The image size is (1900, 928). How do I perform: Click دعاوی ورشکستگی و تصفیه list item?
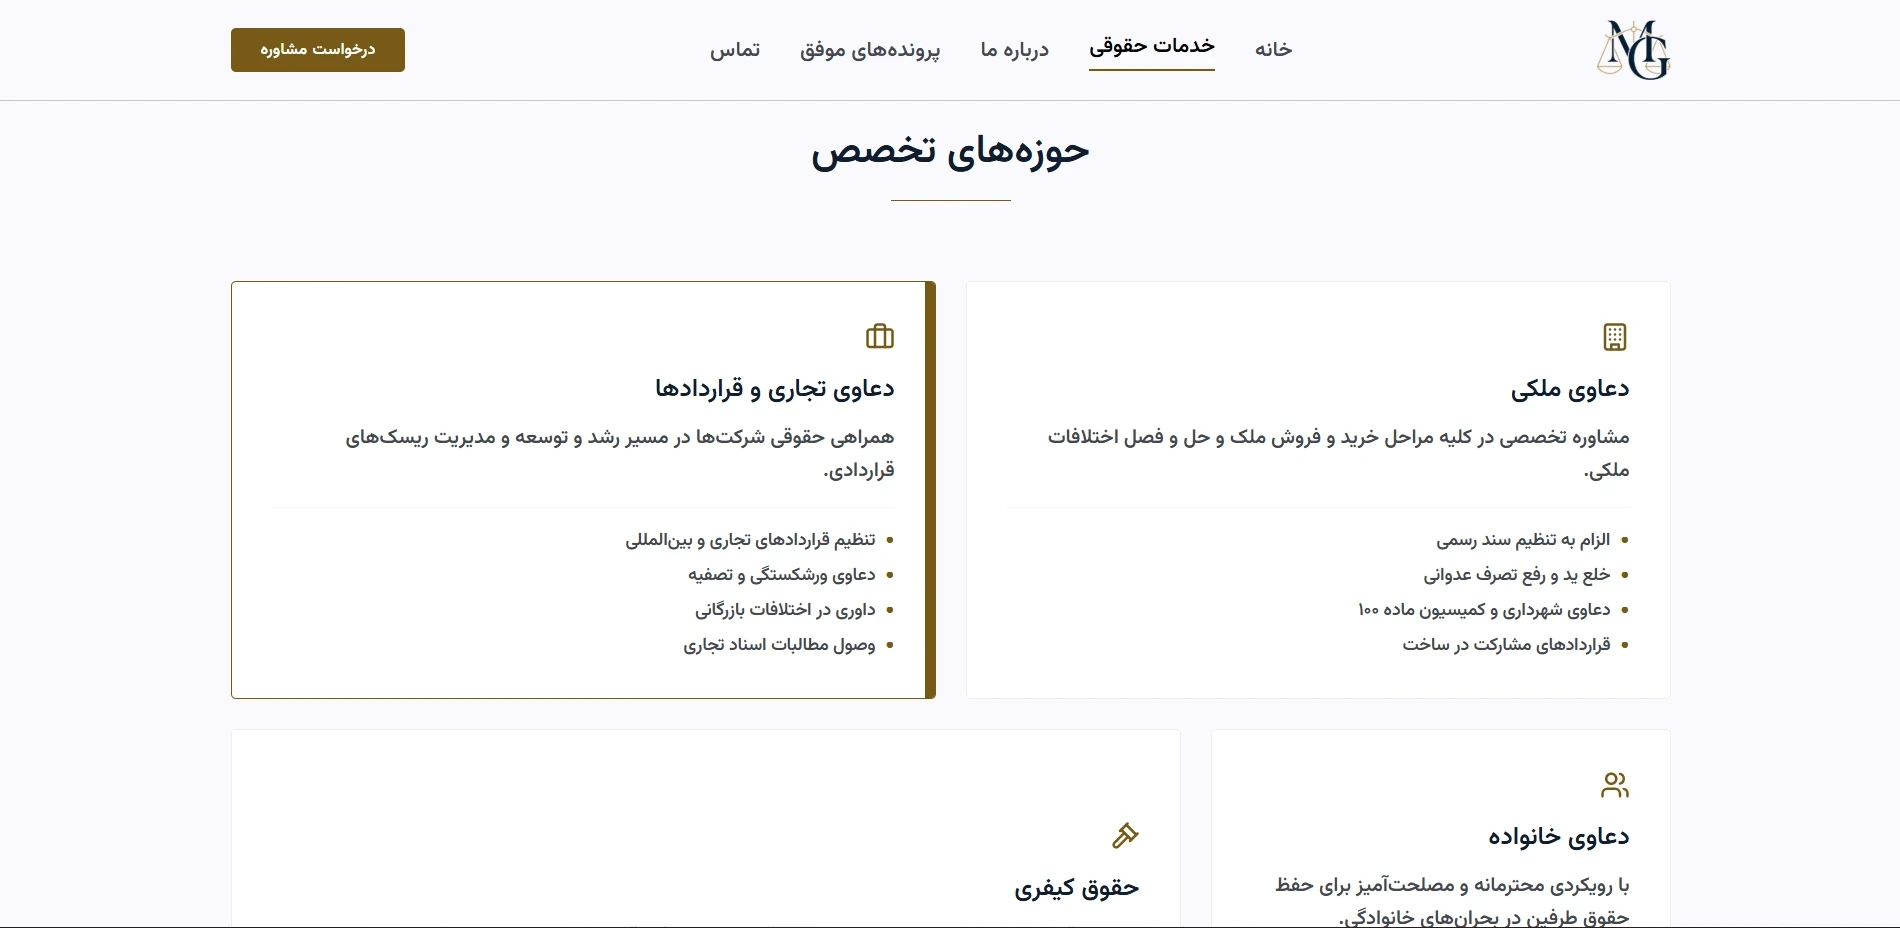coord(782,575)
